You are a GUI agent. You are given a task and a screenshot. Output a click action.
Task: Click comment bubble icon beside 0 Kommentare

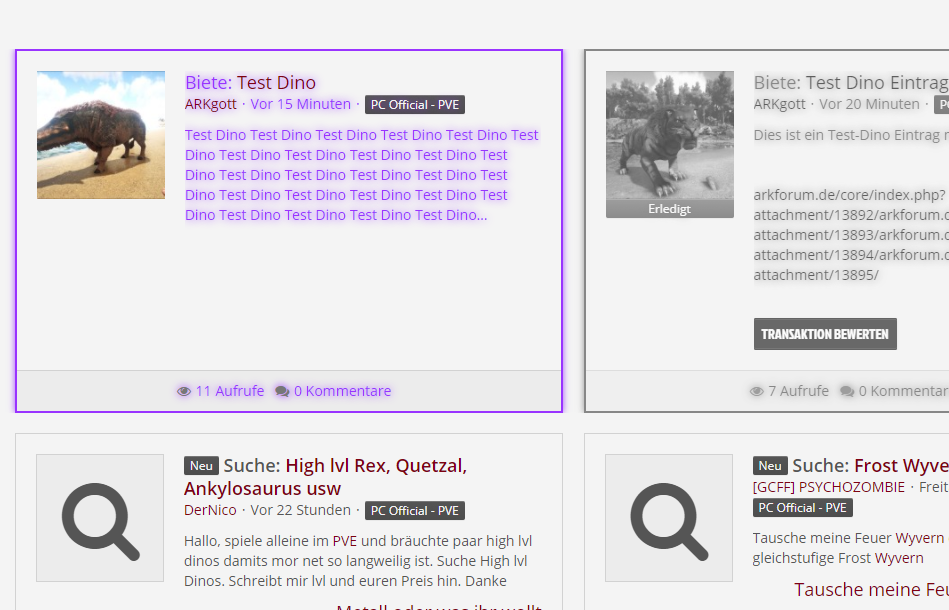(x=282, y=391)
